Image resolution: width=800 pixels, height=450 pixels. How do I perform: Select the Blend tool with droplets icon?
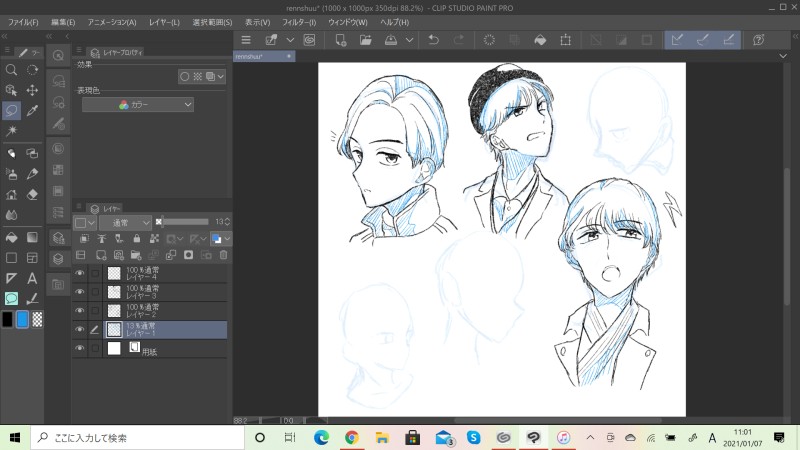coord(11,215)
